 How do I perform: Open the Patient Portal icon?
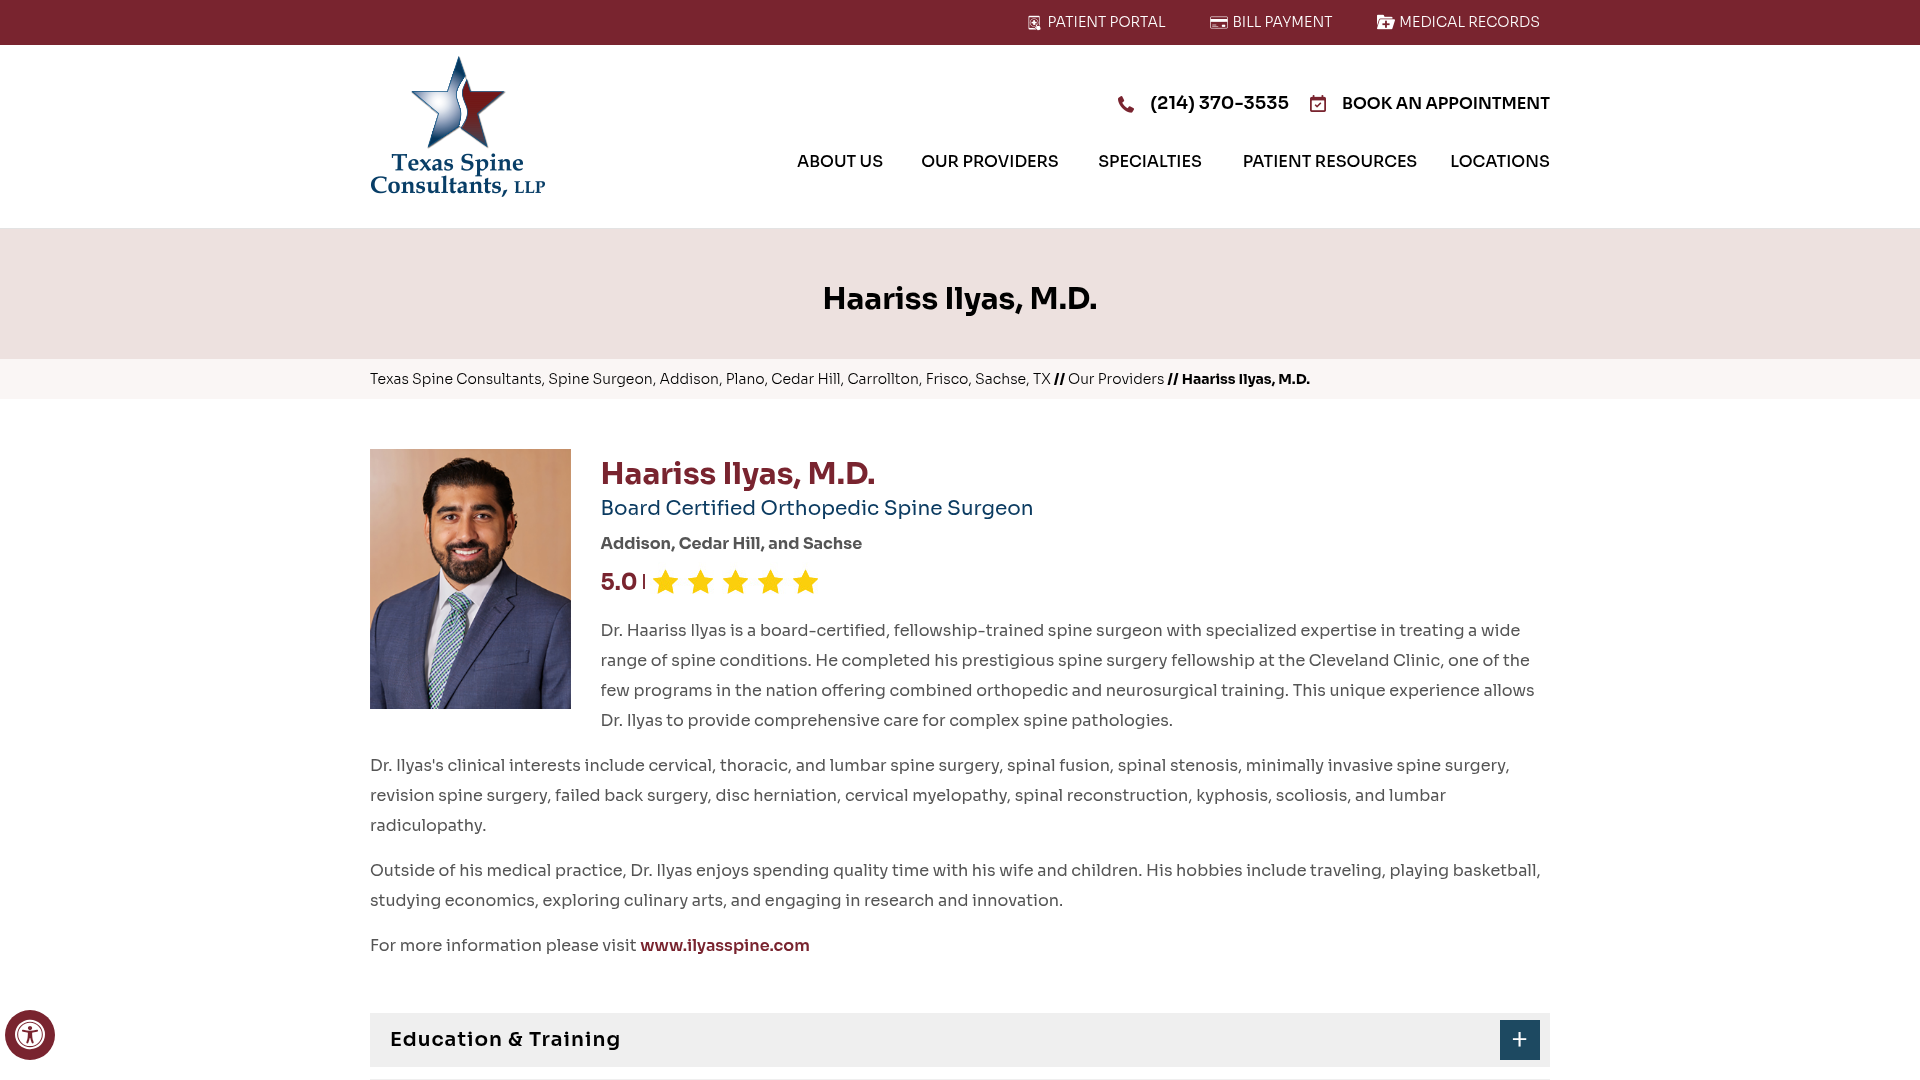click(1033, 22)
